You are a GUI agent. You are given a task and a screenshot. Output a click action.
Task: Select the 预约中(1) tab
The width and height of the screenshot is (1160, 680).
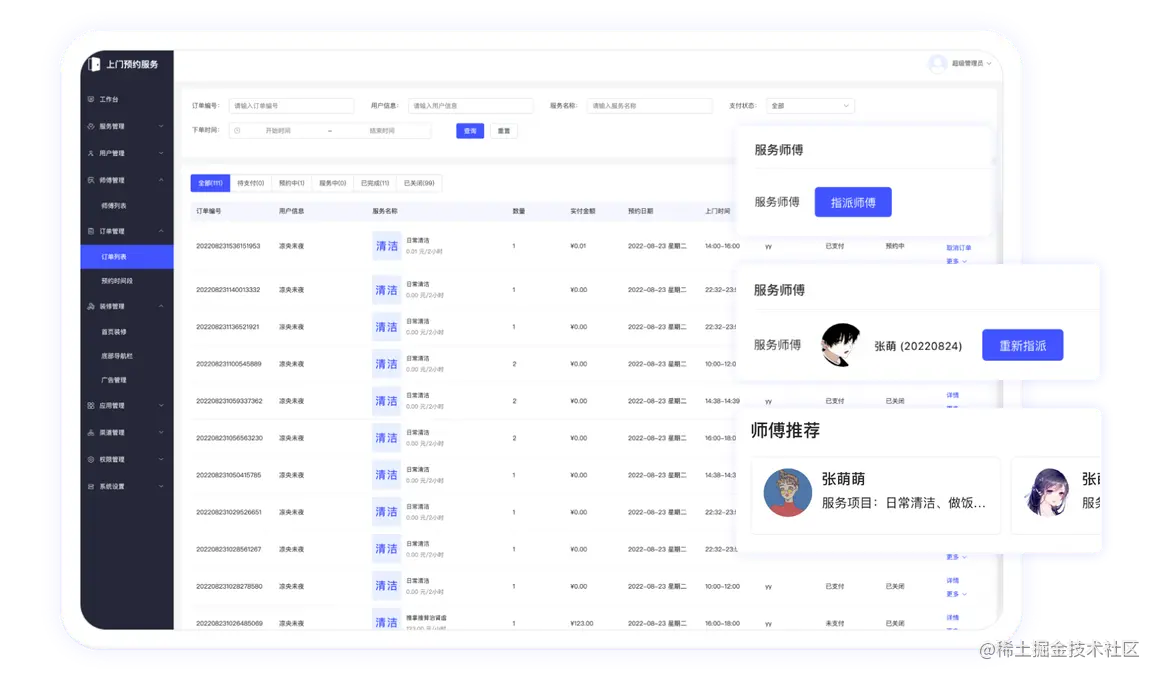click(291, 183)
